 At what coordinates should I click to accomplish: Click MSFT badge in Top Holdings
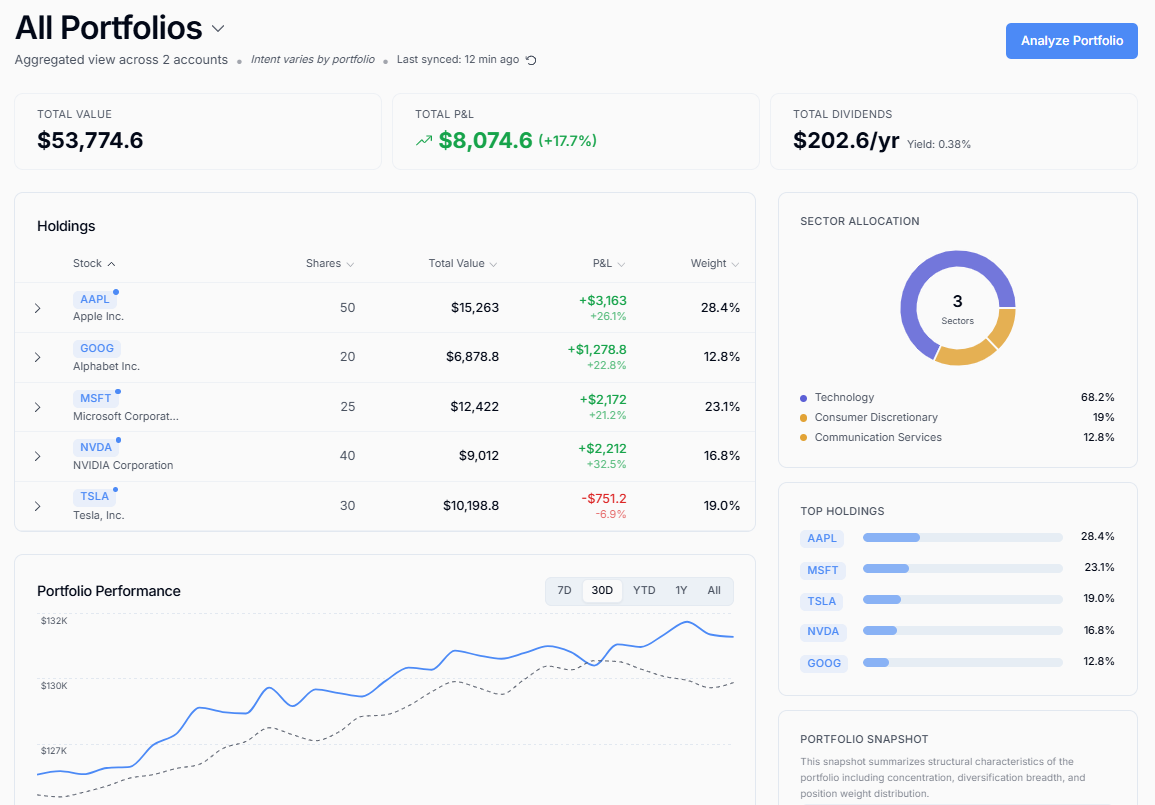pos(823,570)
